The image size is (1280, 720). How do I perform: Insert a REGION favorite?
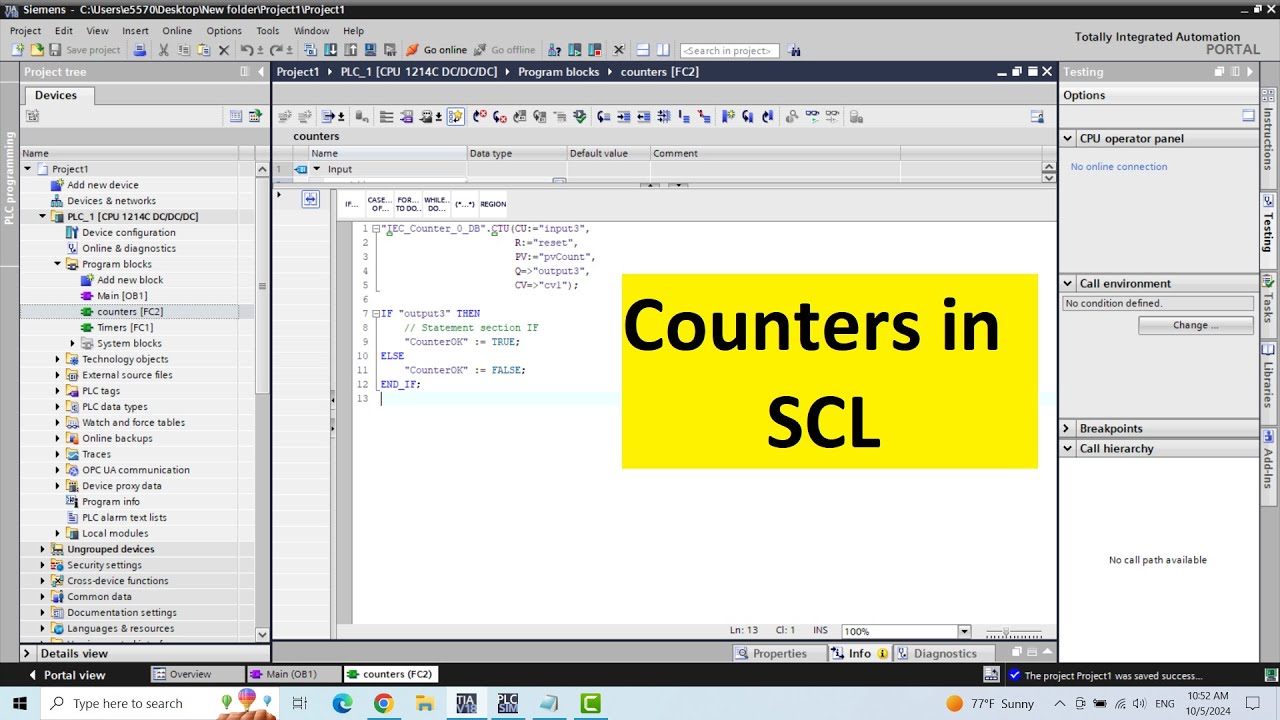pos(493,204)
